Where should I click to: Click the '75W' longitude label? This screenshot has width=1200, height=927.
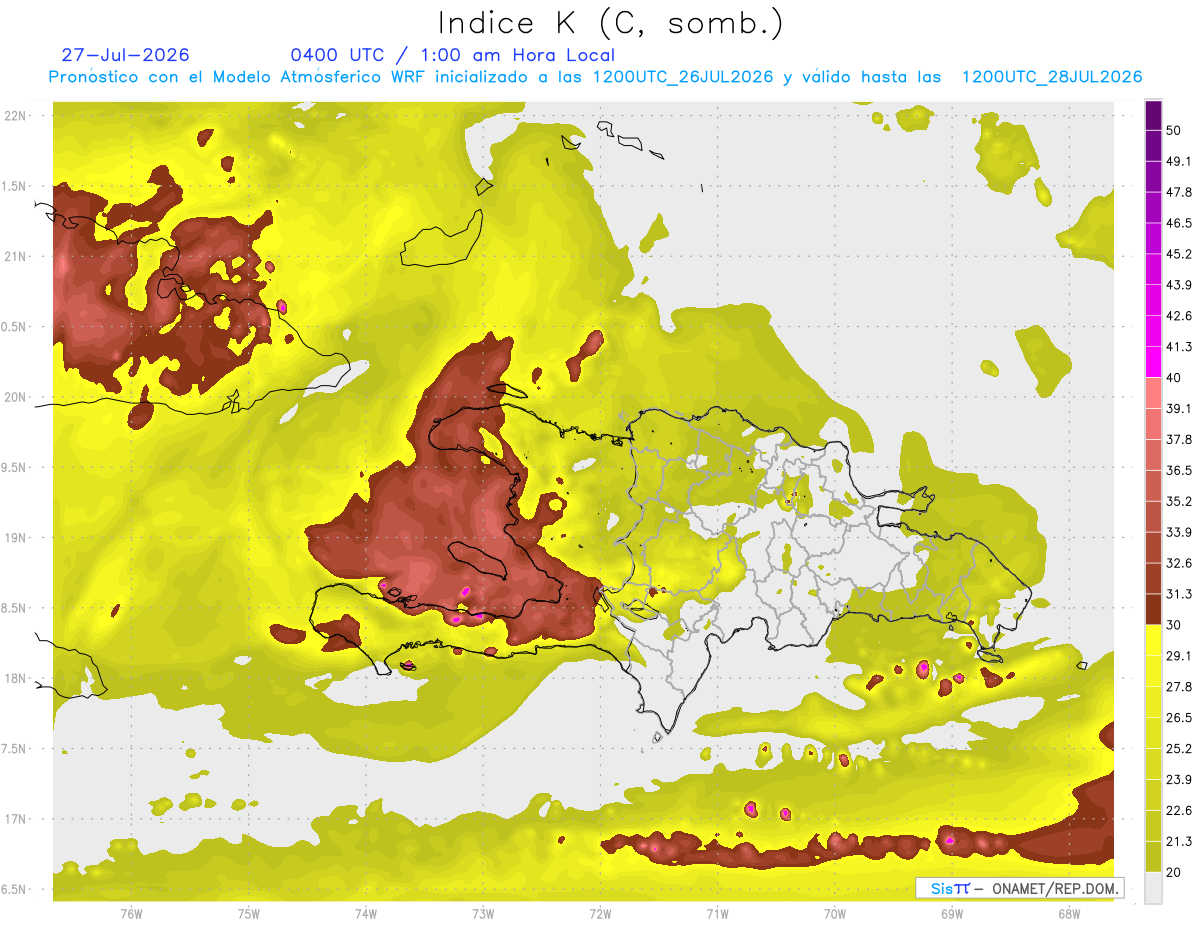pos(249,913)
